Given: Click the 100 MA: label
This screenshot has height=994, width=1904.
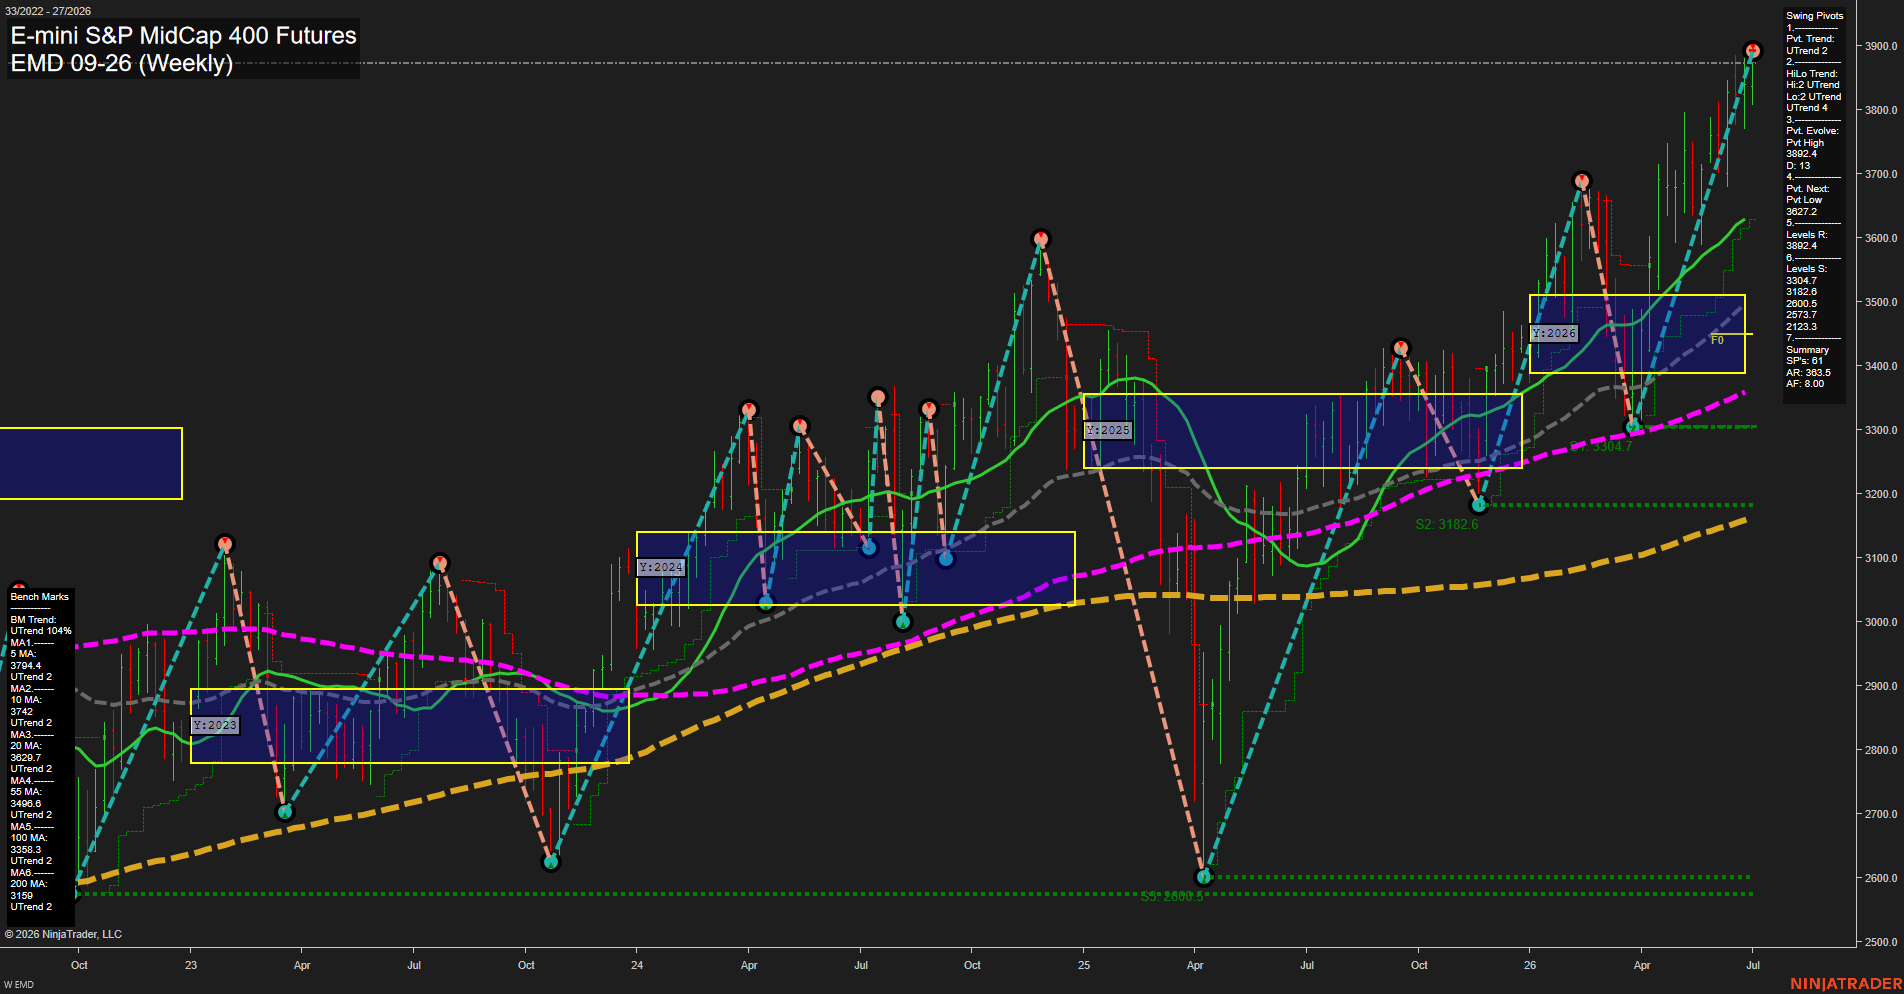Looking at the screenshot, I should pyautogui.click(x=28, y=838).
